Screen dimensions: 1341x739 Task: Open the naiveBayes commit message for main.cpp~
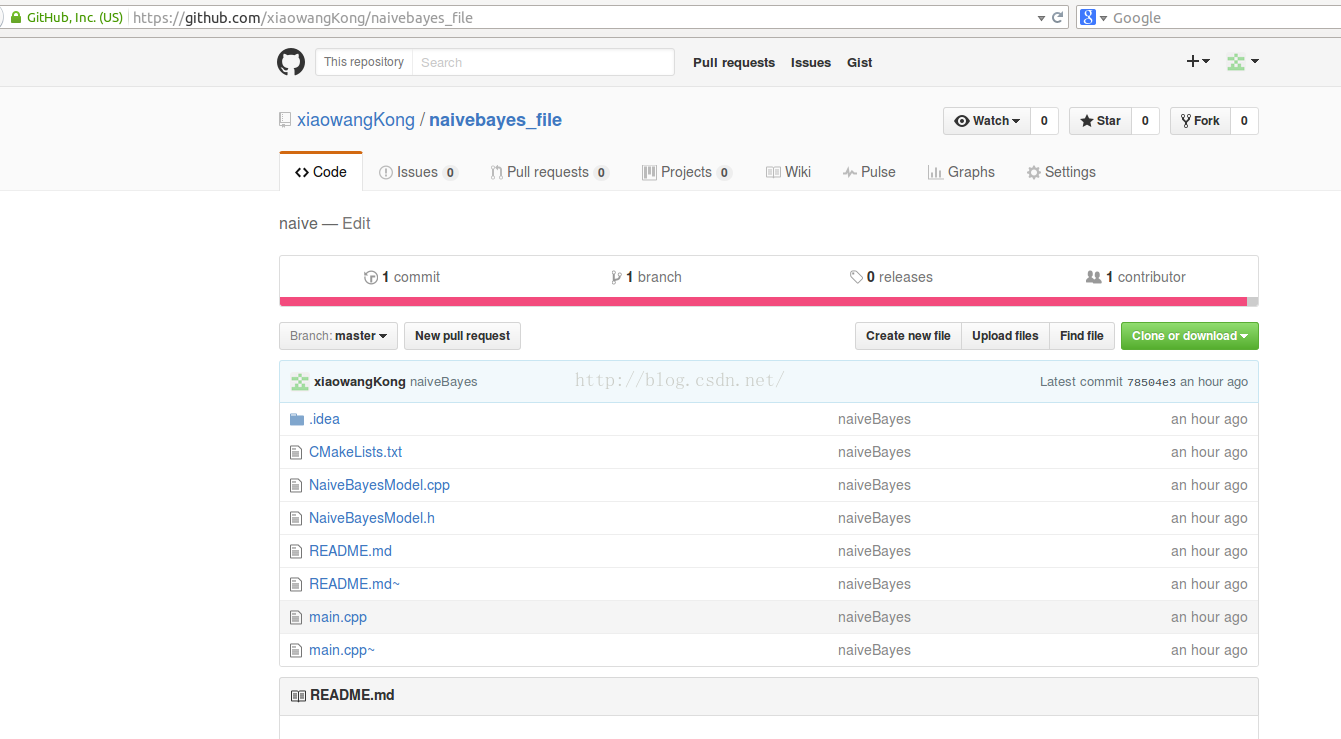[874, 650]
